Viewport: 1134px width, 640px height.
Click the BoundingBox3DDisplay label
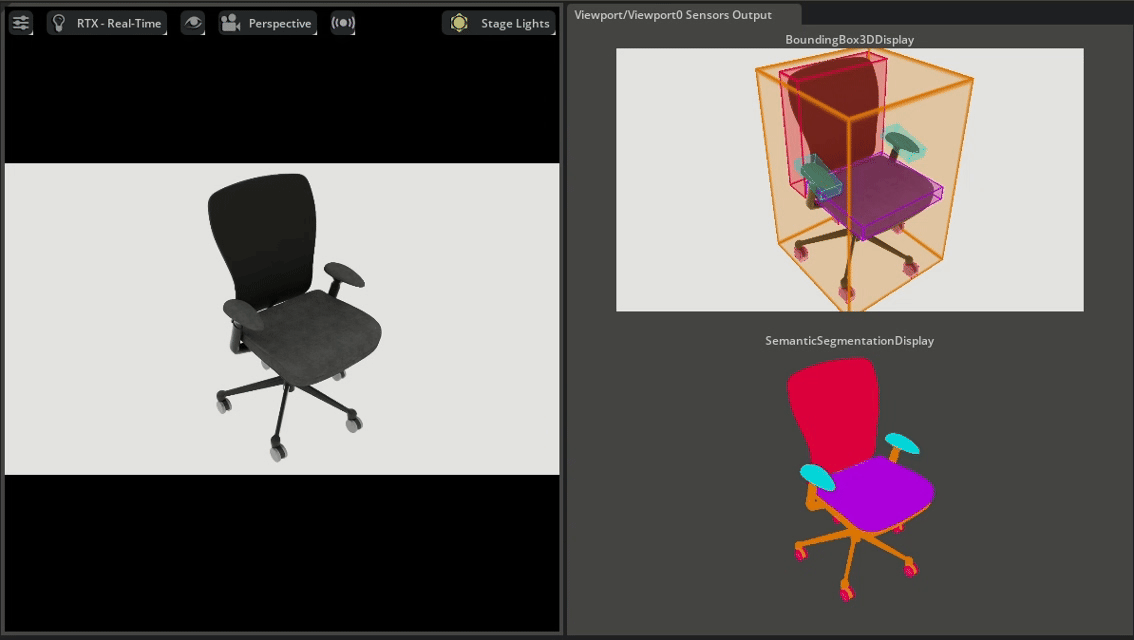tap(849, 40)
